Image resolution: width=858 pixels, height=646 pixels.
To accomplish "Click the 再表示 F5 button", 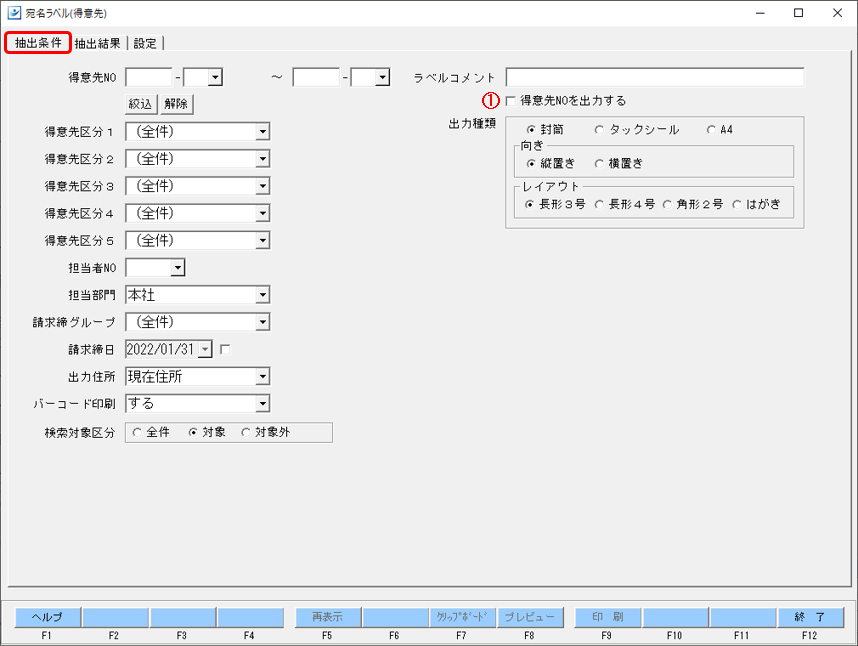I will (x=327, y=618).
